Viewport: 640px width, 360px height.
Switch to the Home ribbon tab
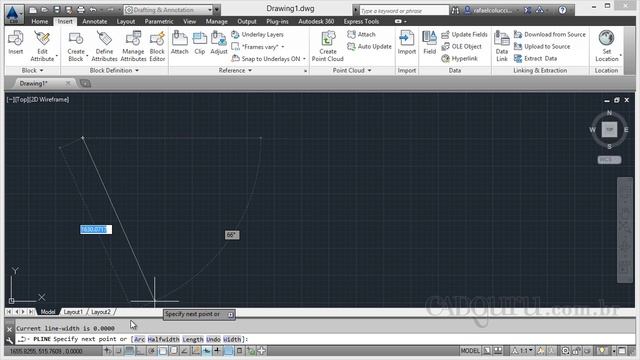[40, 21]
